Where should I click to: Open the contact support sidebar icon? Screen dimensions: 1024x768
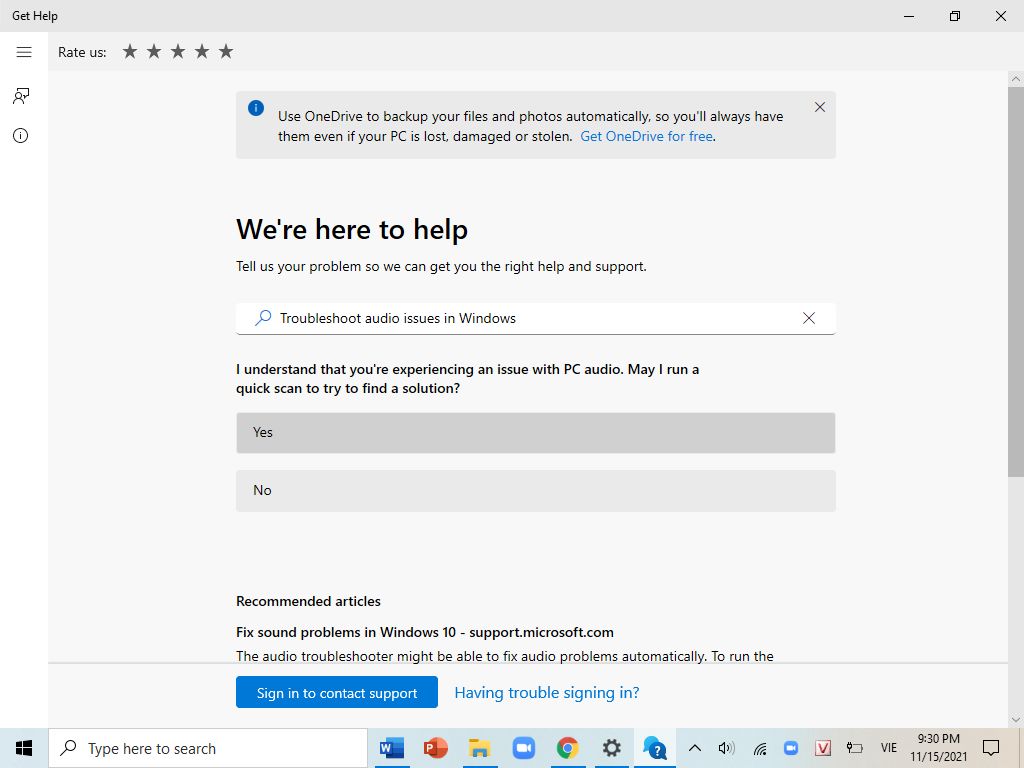tap(21, 96)
